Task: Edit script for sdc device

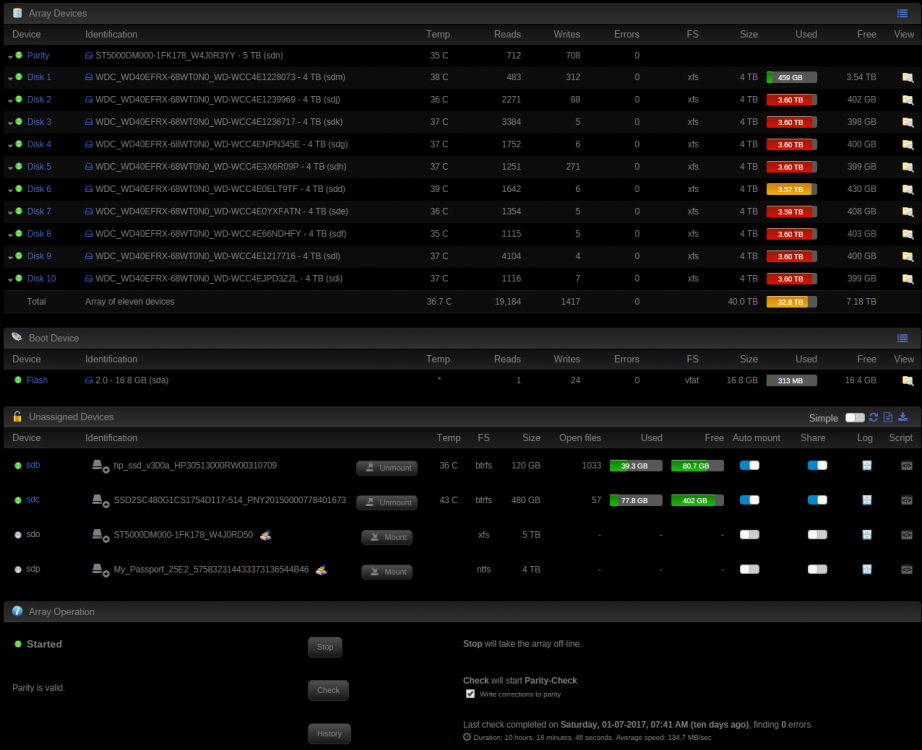Action: coord(907,500)
